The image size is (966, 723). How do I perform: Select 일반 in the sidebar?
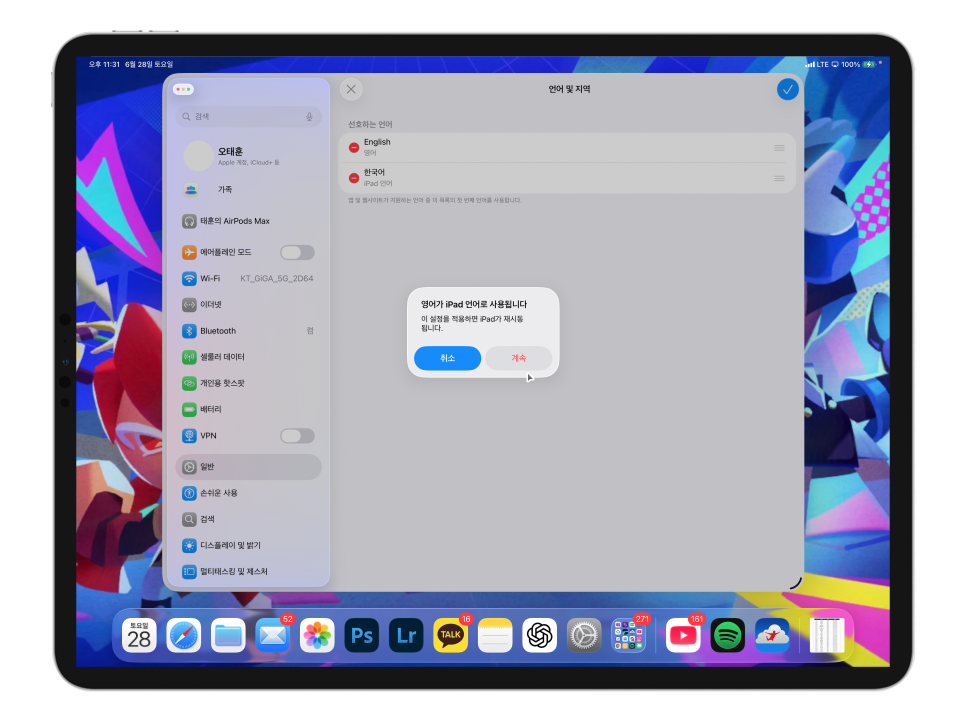pyautogui.click(x=249, y=467)
